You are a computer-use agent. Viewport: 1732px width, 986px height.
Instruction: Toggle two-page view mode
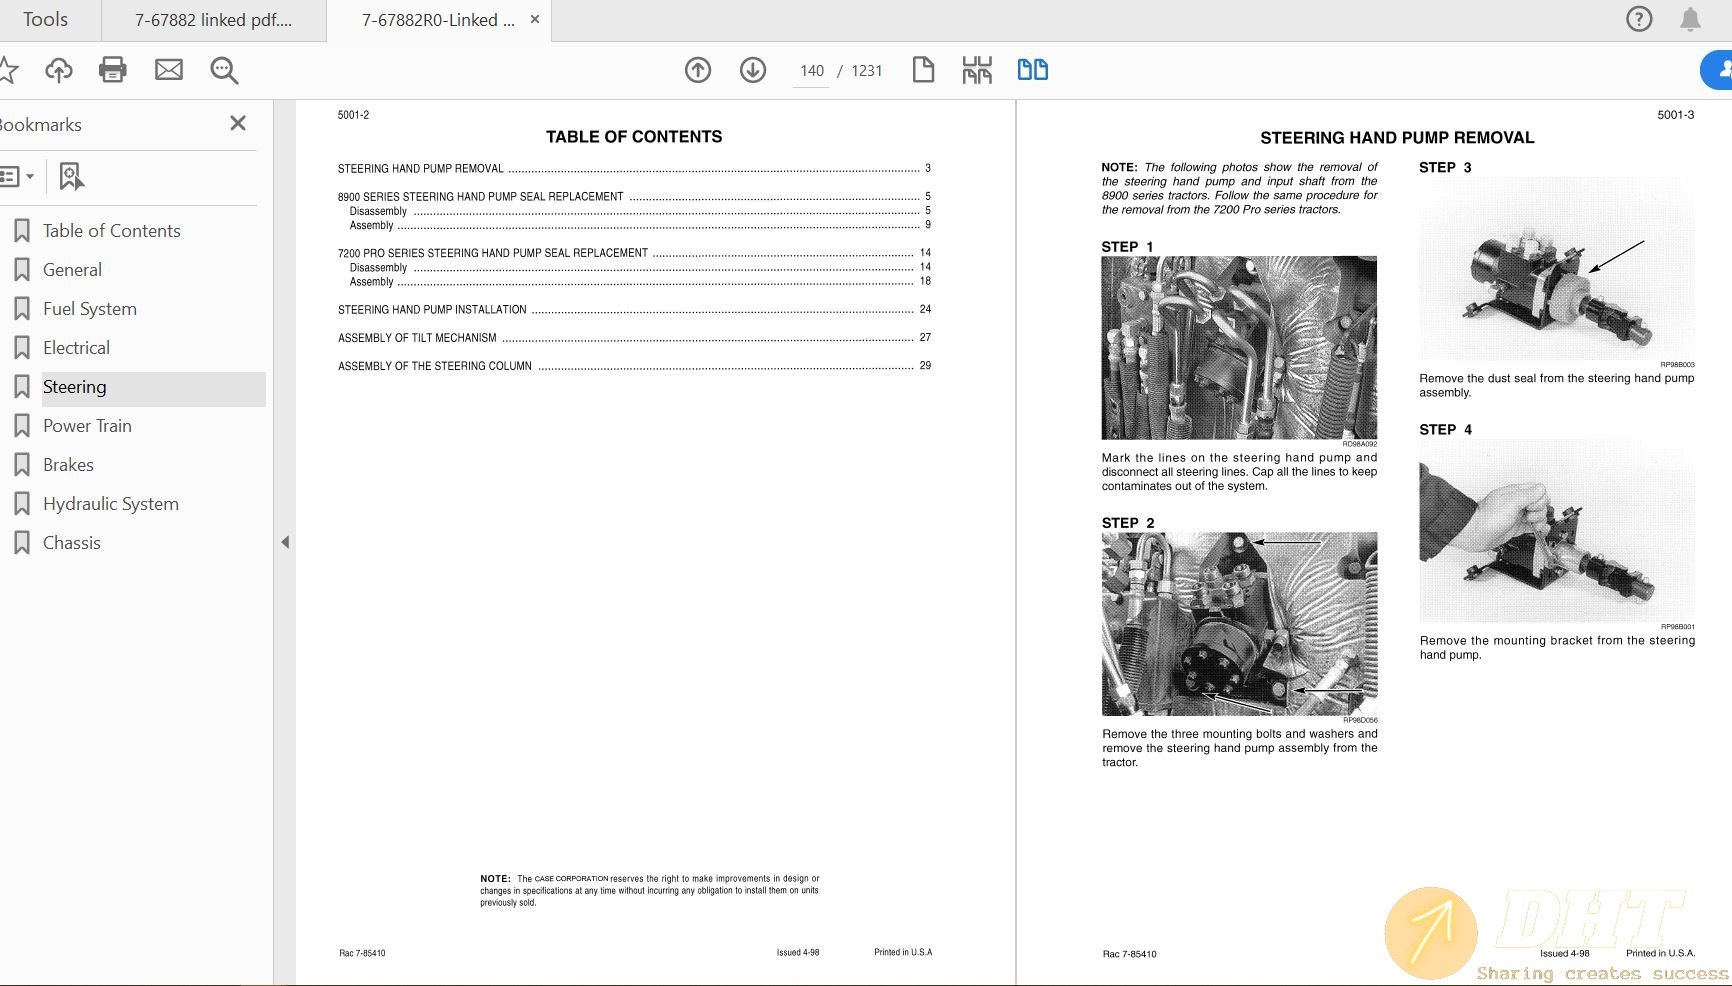1032,70
